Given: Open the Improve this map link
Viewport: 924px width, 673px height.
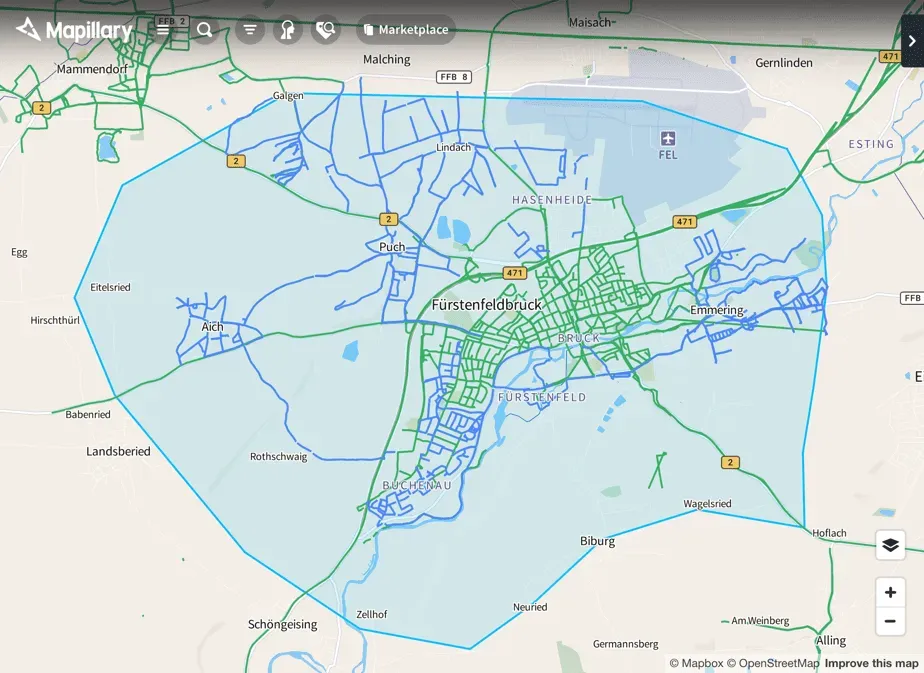Looking at the screenshot, I should pyautogui.click(x=872, y=664).
